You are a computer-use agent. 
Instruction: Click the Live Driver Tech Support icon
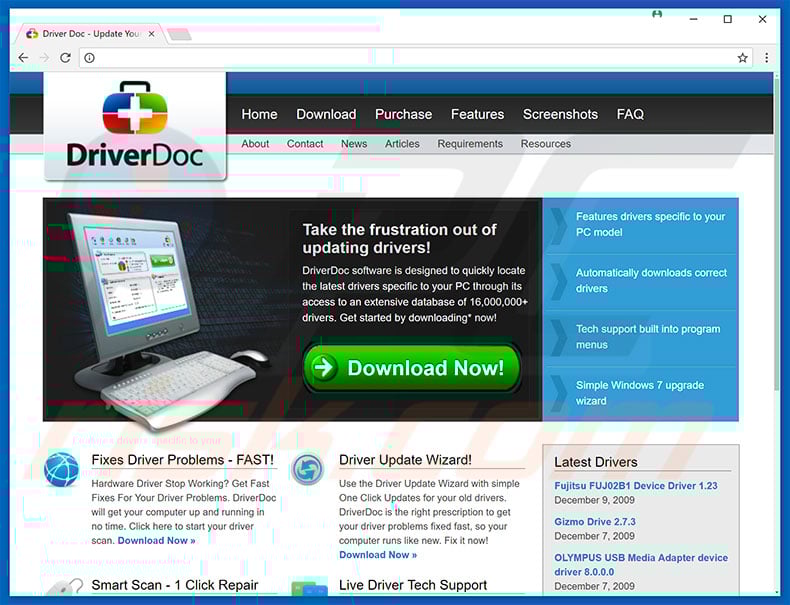pos(309,587)
